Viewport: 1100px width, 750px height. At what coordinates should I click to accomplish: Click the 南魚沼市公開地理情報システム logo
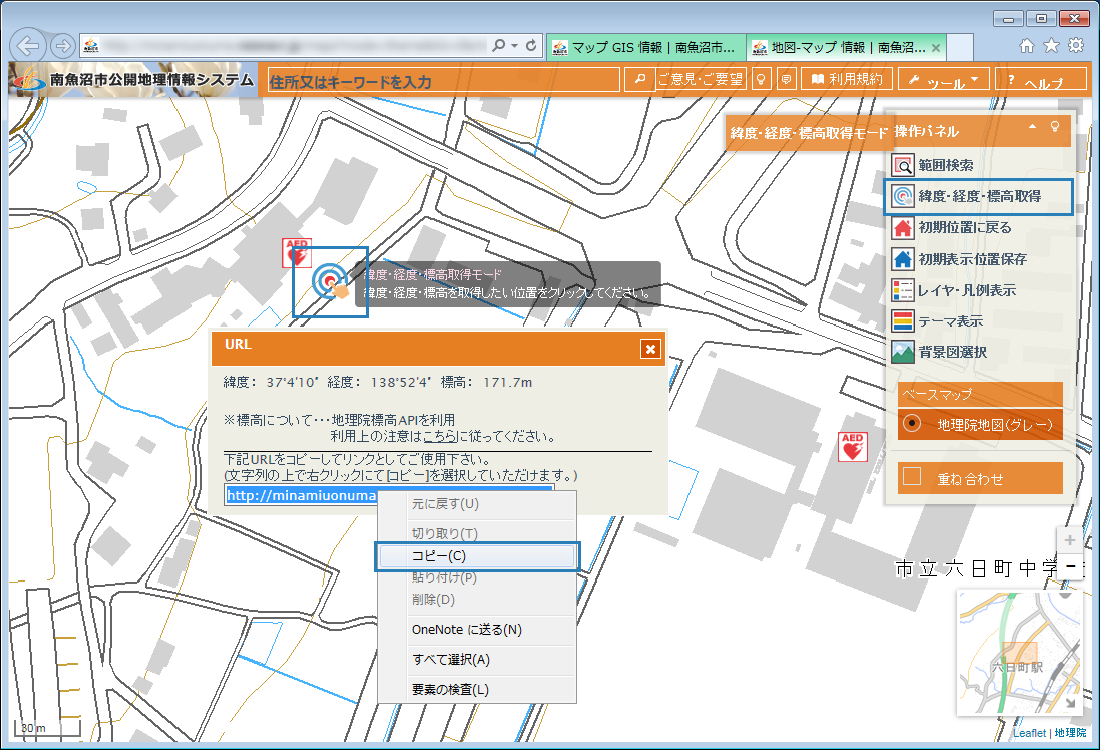[132, 79]
